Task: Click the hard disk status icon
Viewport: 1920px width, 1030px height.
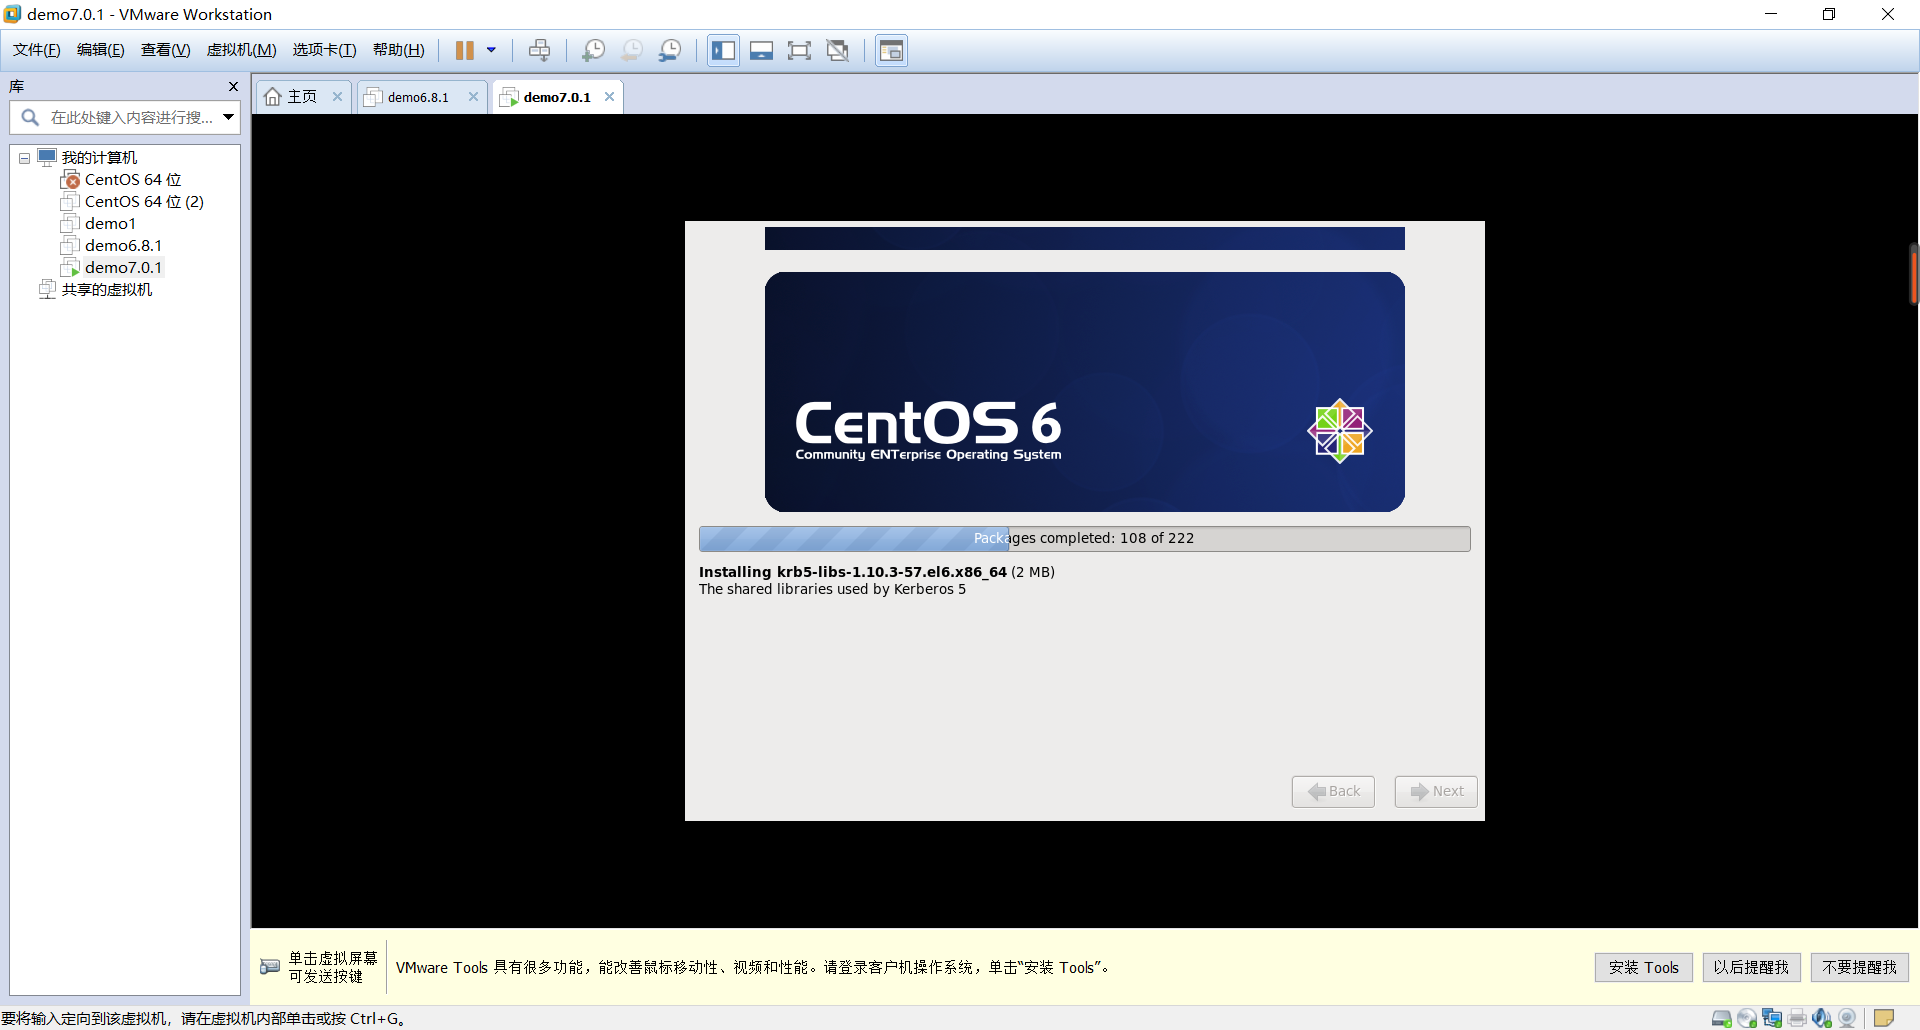Action: pyautogui.click(x=1722, y=1018)
